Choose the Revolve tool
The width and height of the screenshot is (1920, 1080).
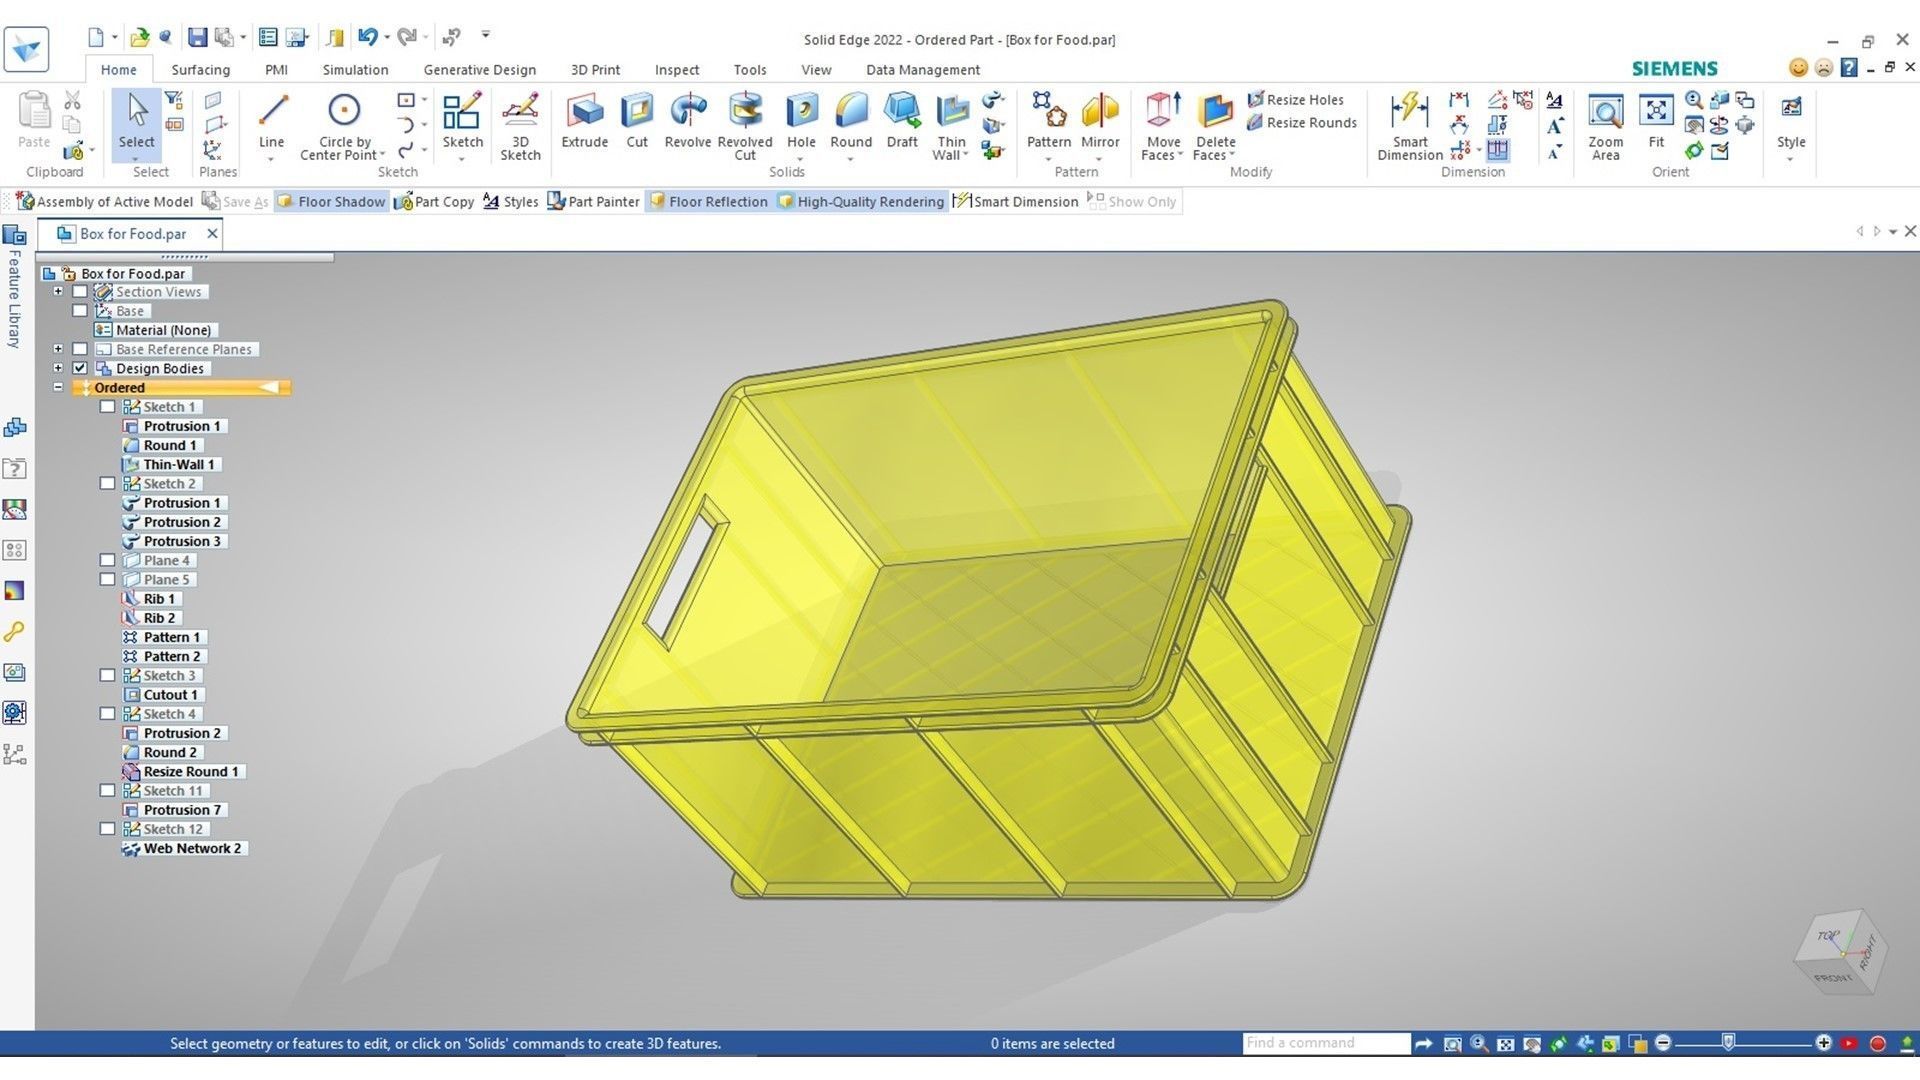point(688,121)
